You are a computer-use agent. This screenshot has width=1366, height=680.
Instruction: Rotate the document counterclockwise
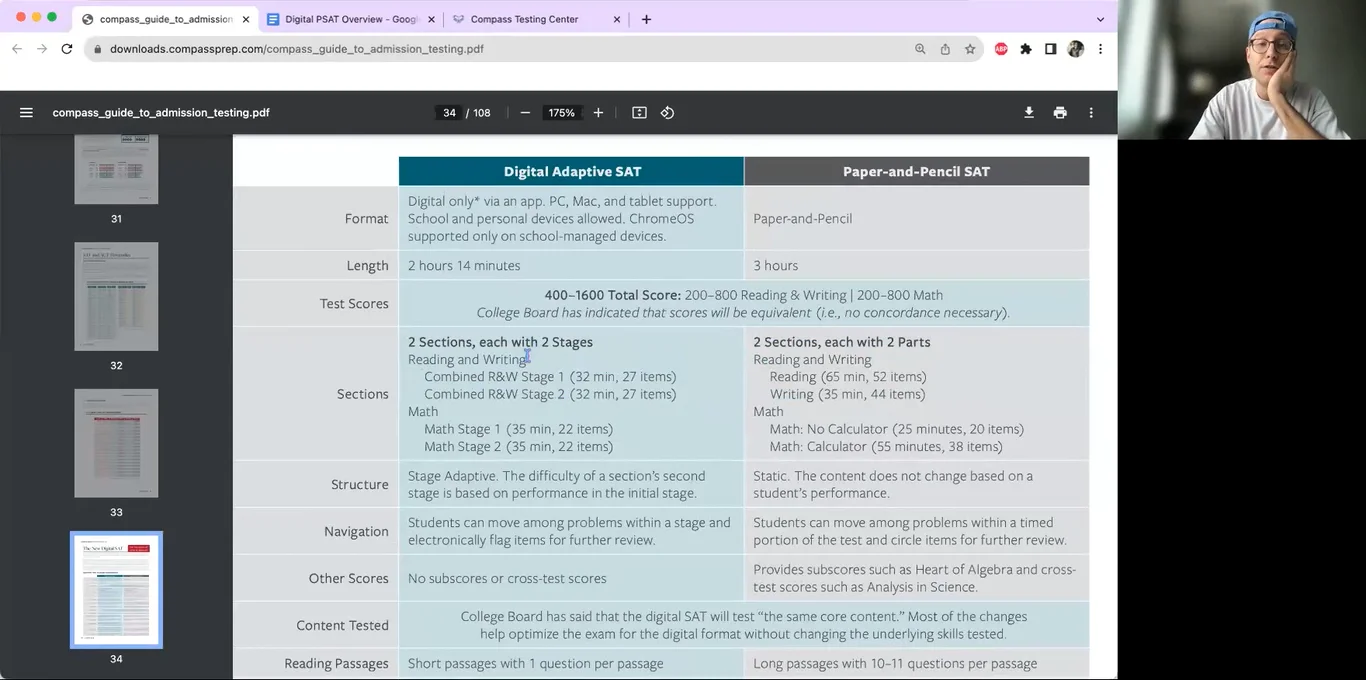tap(667, 113)
